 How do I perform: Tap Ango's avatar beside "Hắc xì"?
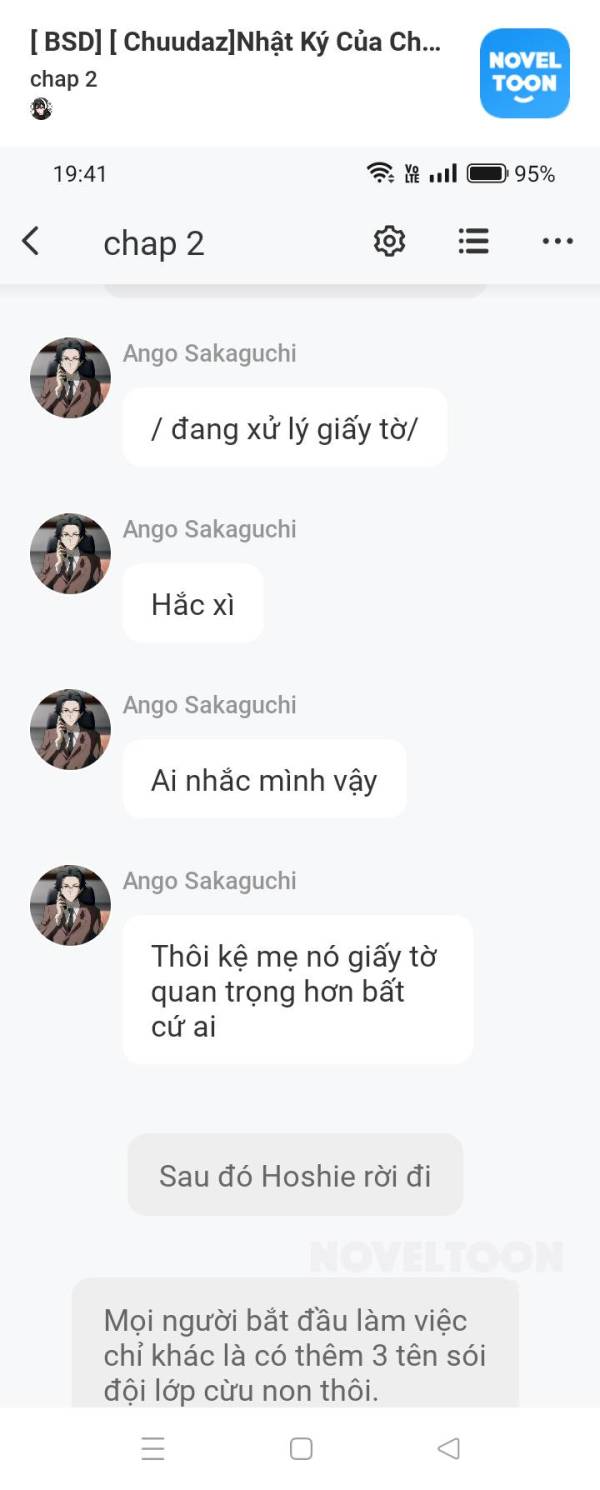click(70, 553)
